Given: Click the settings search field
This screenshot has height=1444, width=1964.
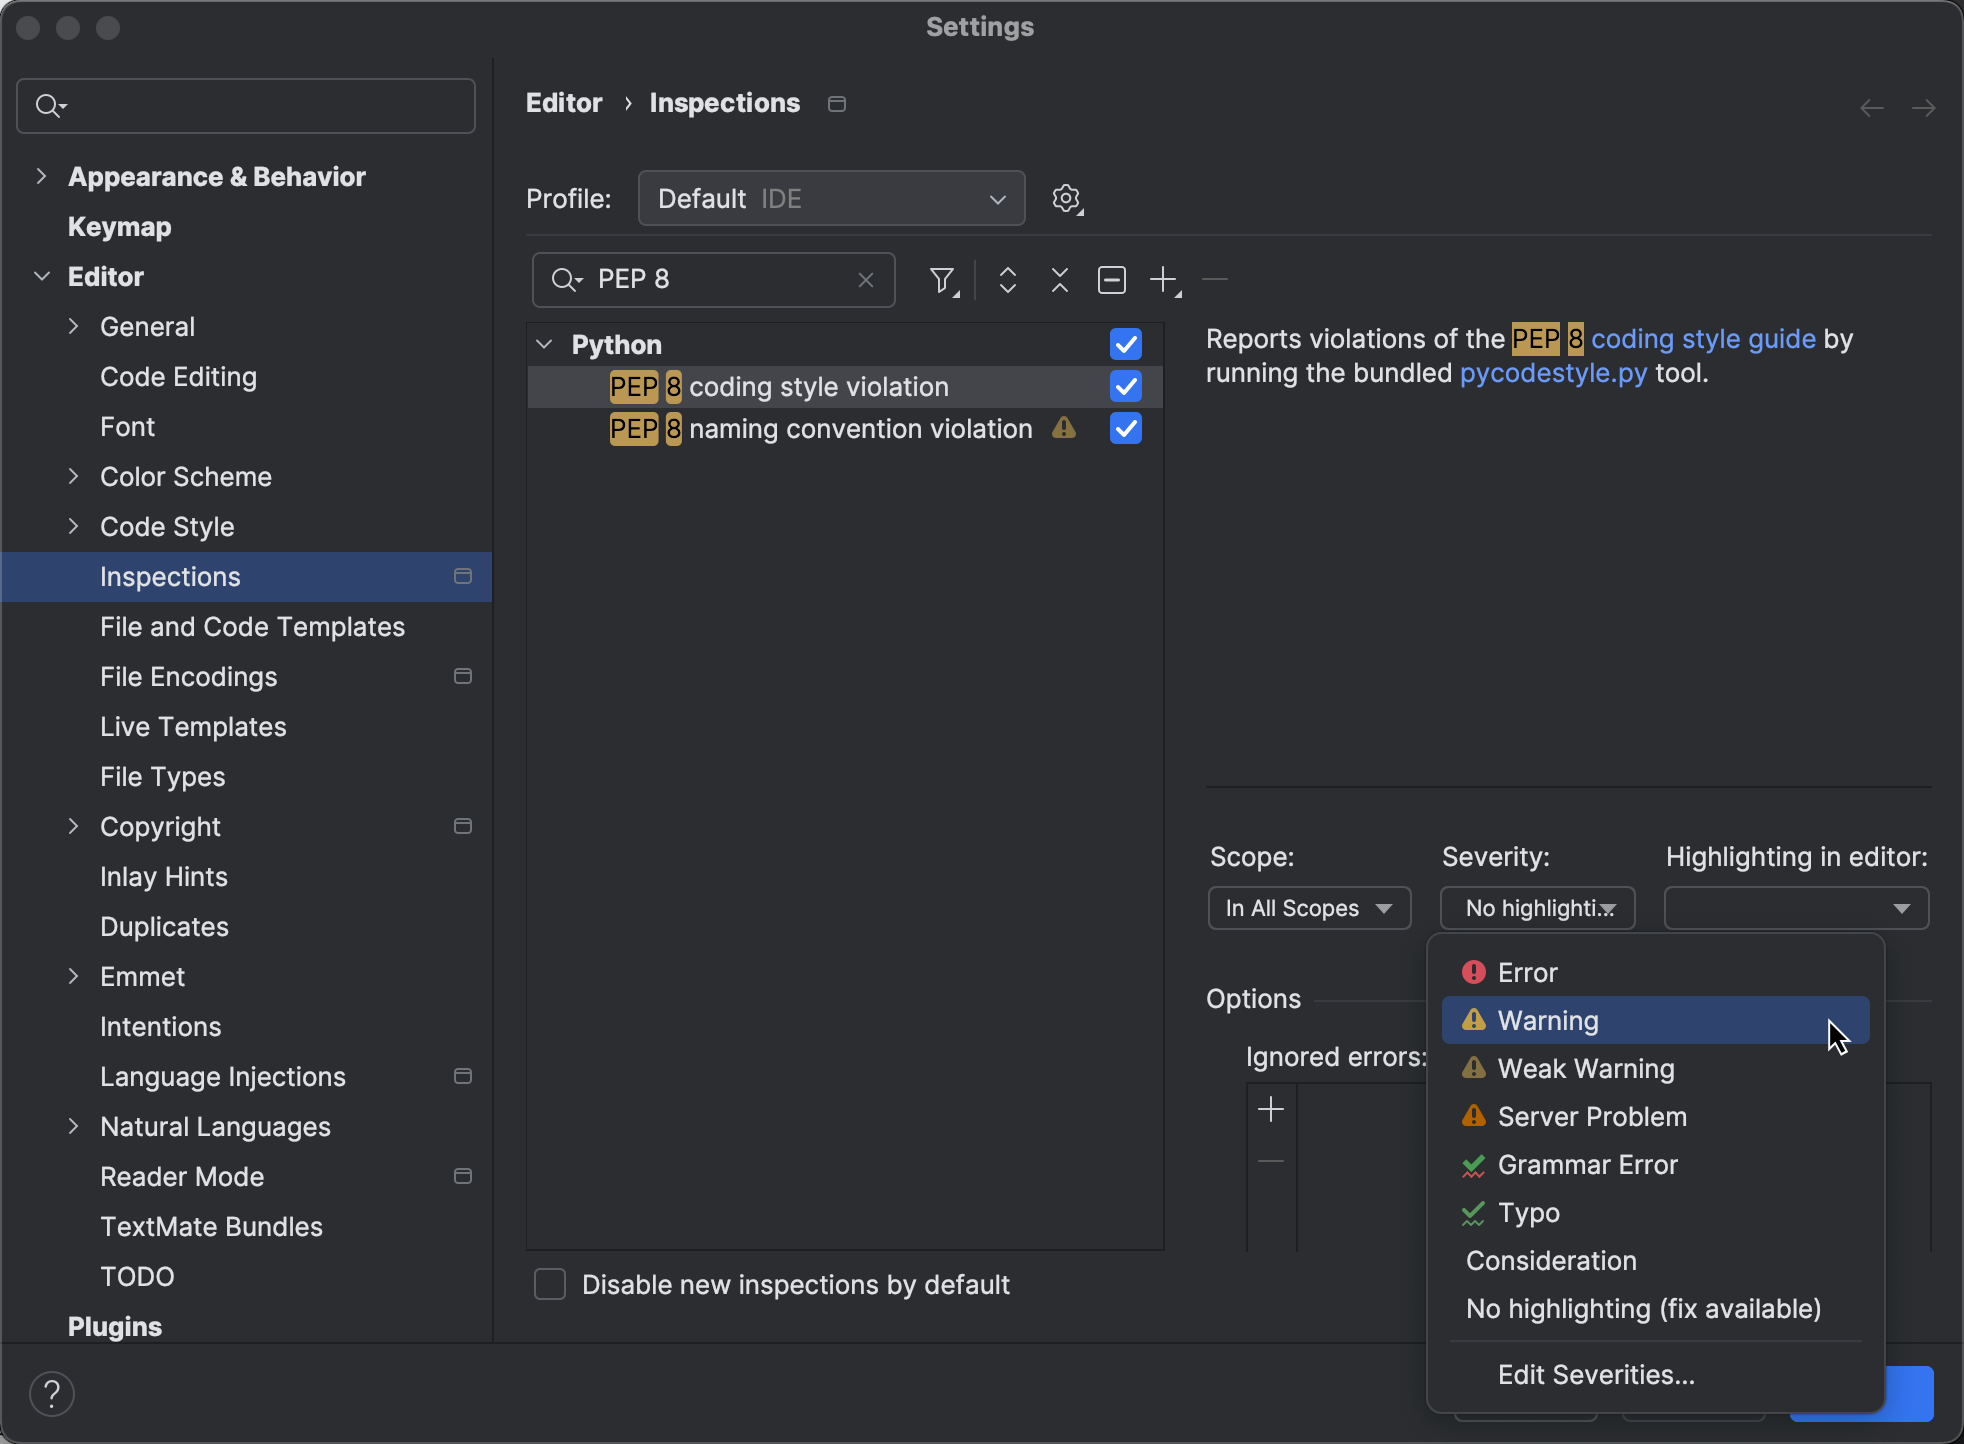Looking at the screenshot, I should pos(245,105).
